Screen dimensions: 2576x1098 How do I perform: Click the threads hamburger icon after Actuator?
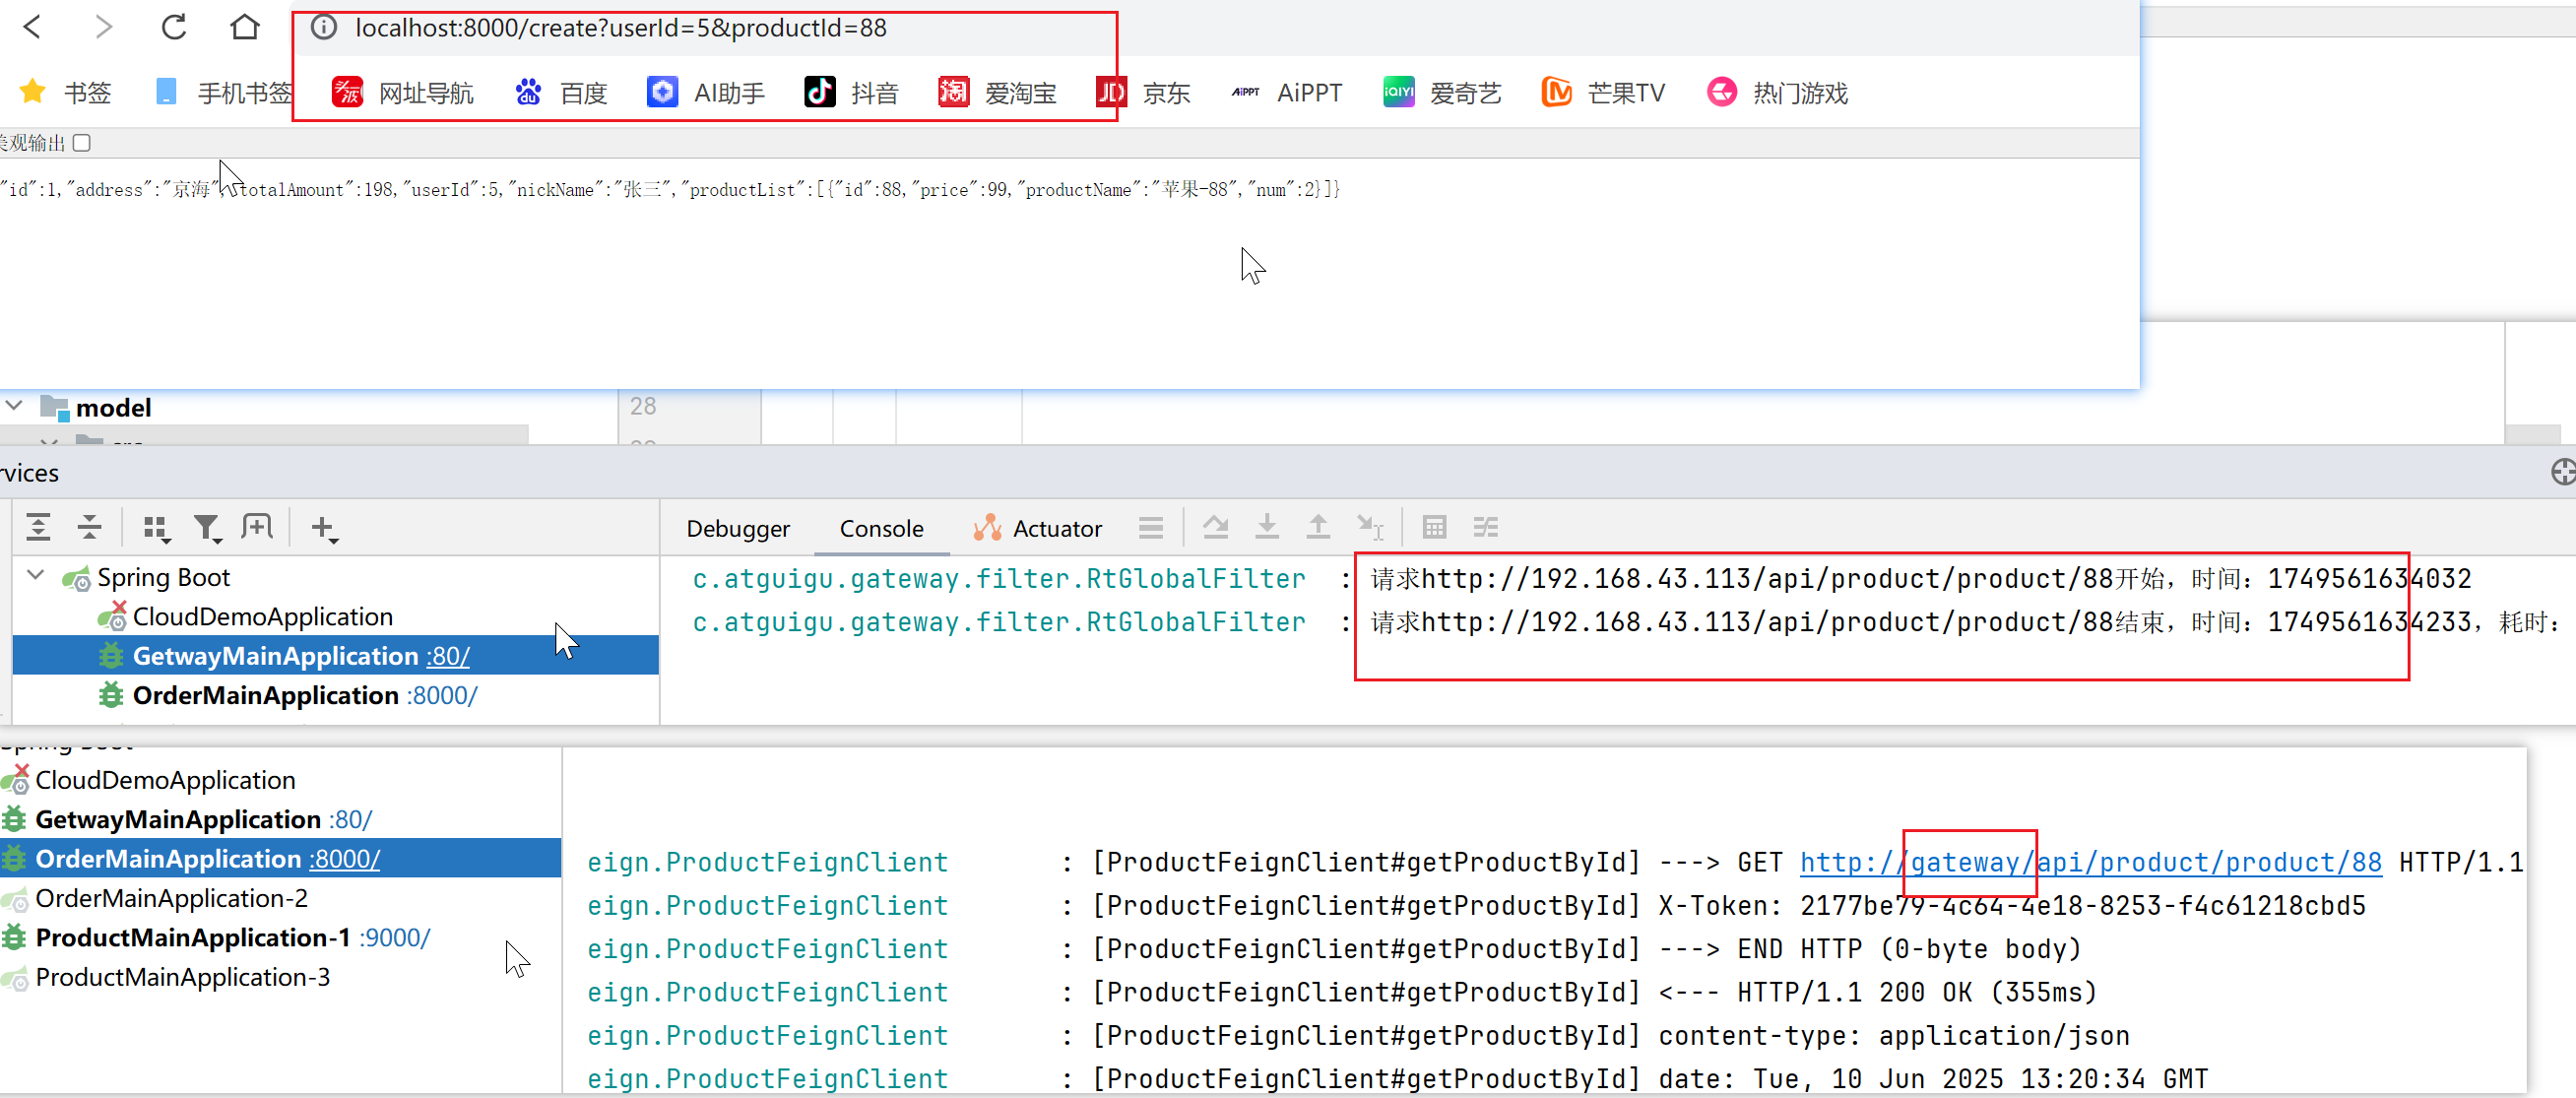click(x=1151, y=527)
